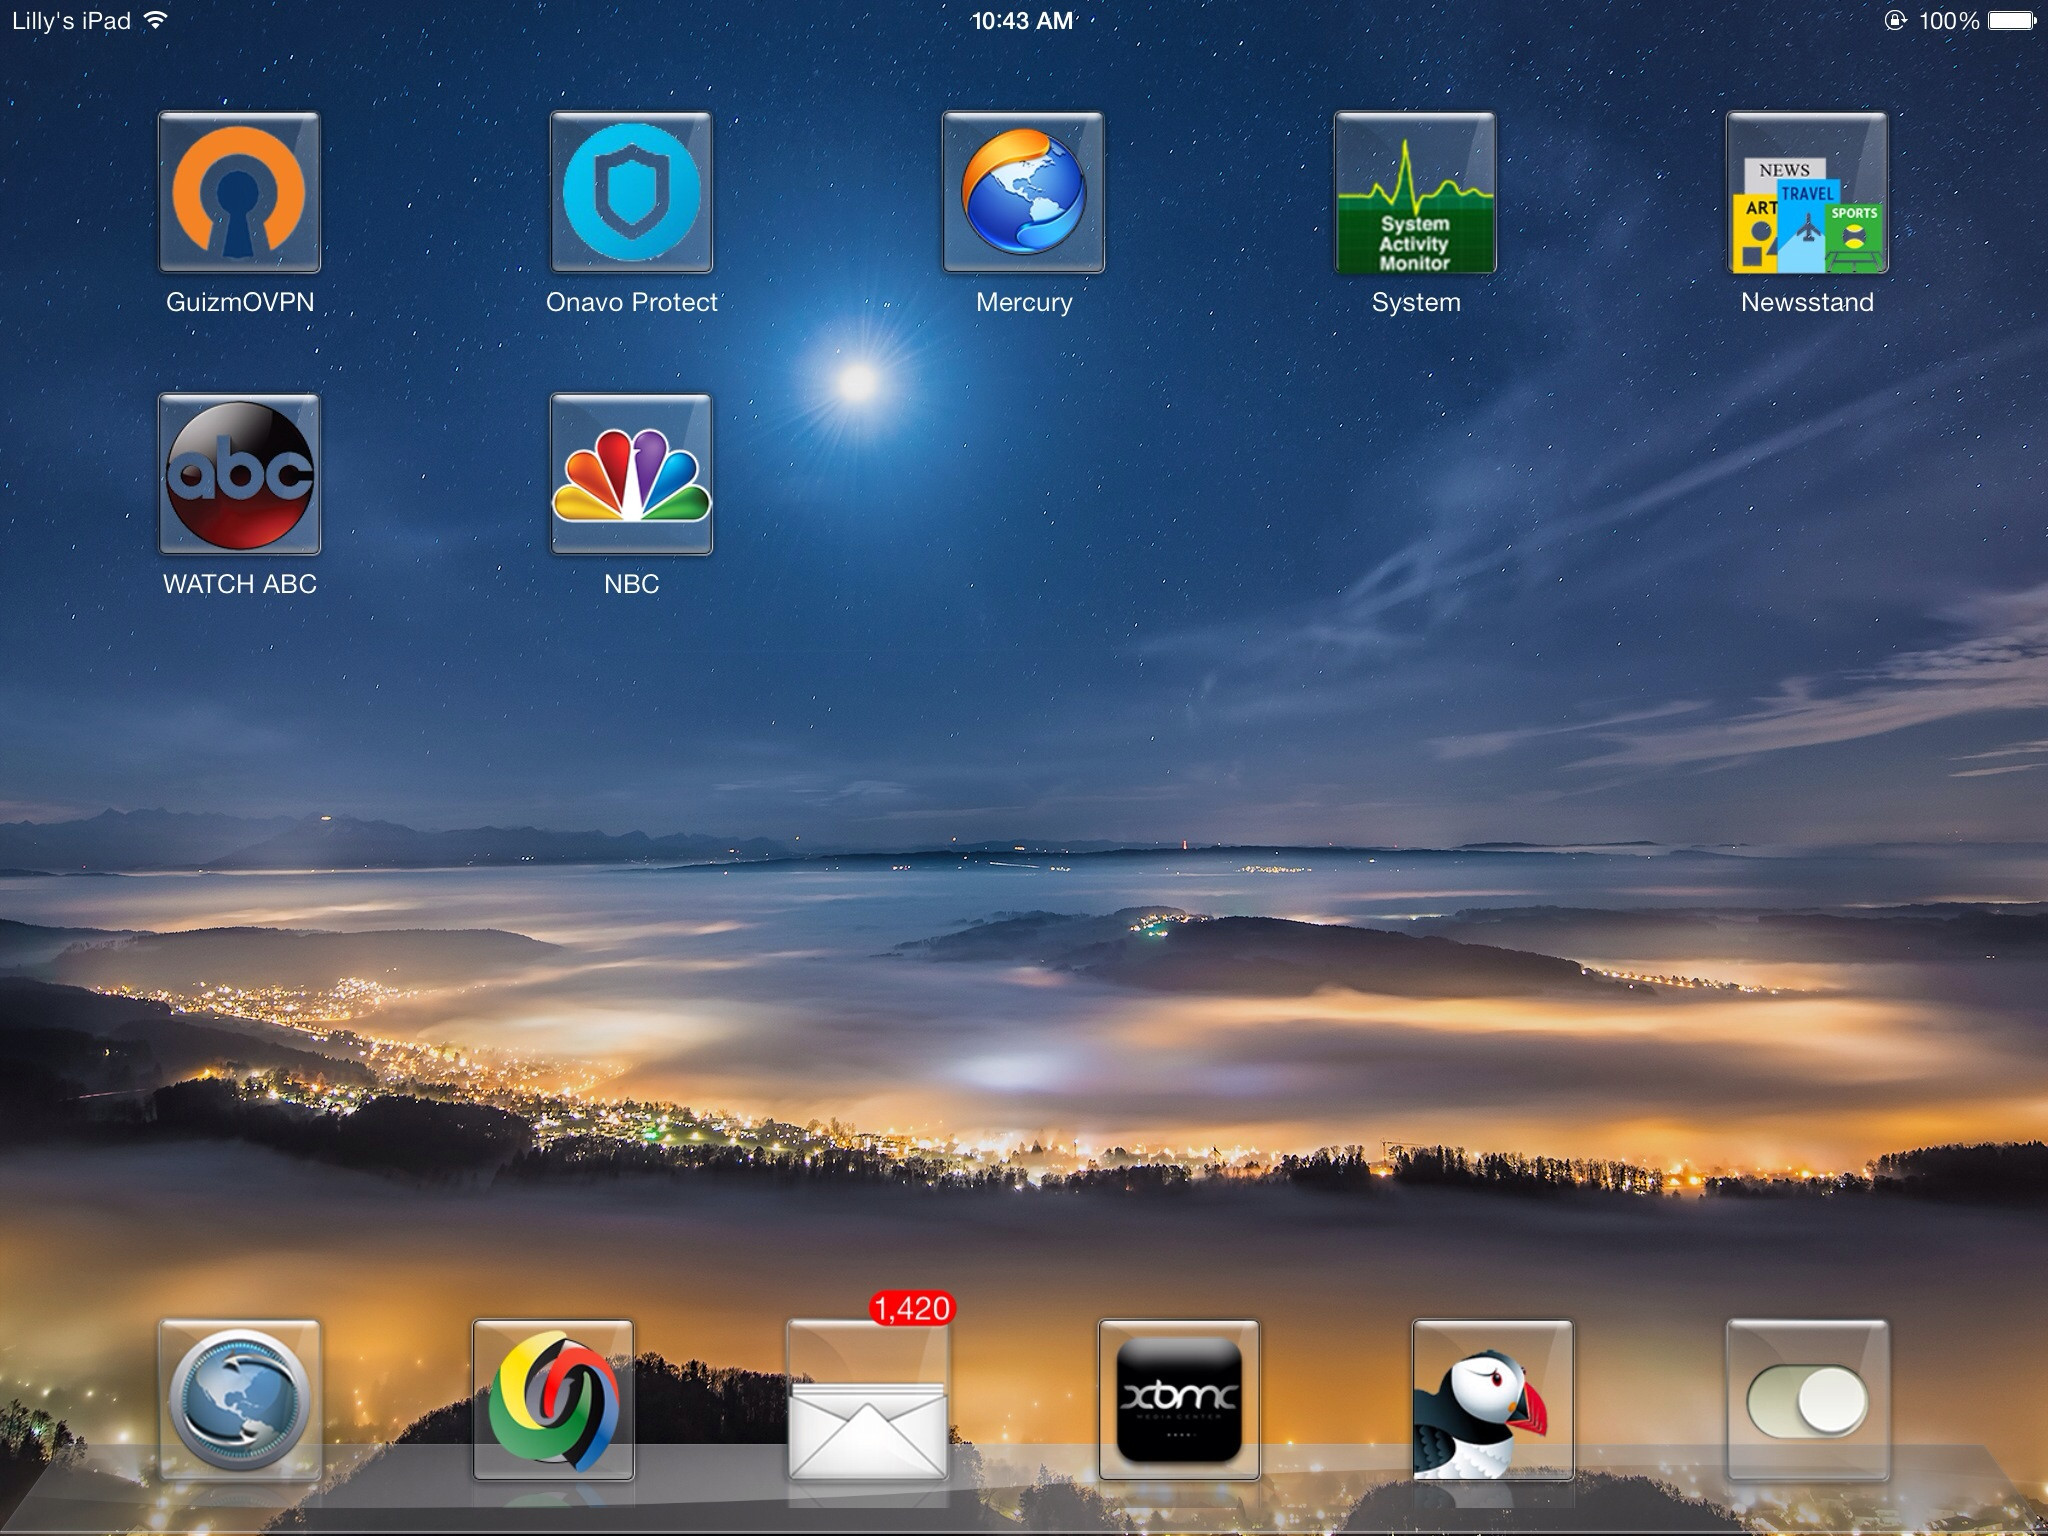The image size is (2048, 1536).
Task: Tap the 1,420 mail badge
Action: [x=912, y=1308]
